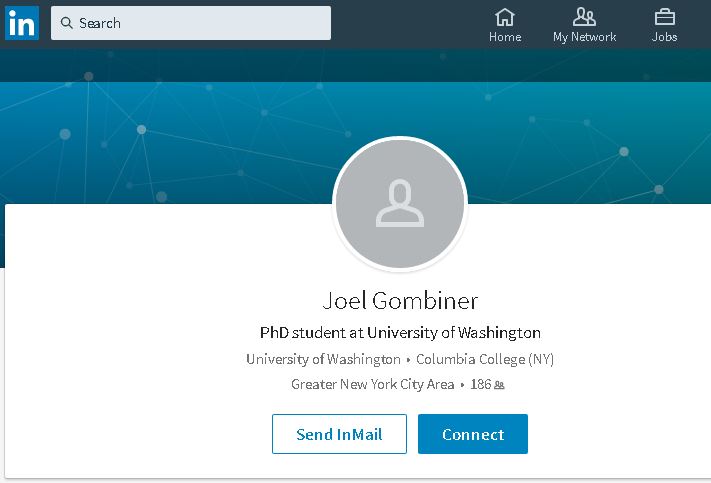Screen dimensions: 711x483
Task: Open the Jobs navigation label
Action: [x=664, y=37]
